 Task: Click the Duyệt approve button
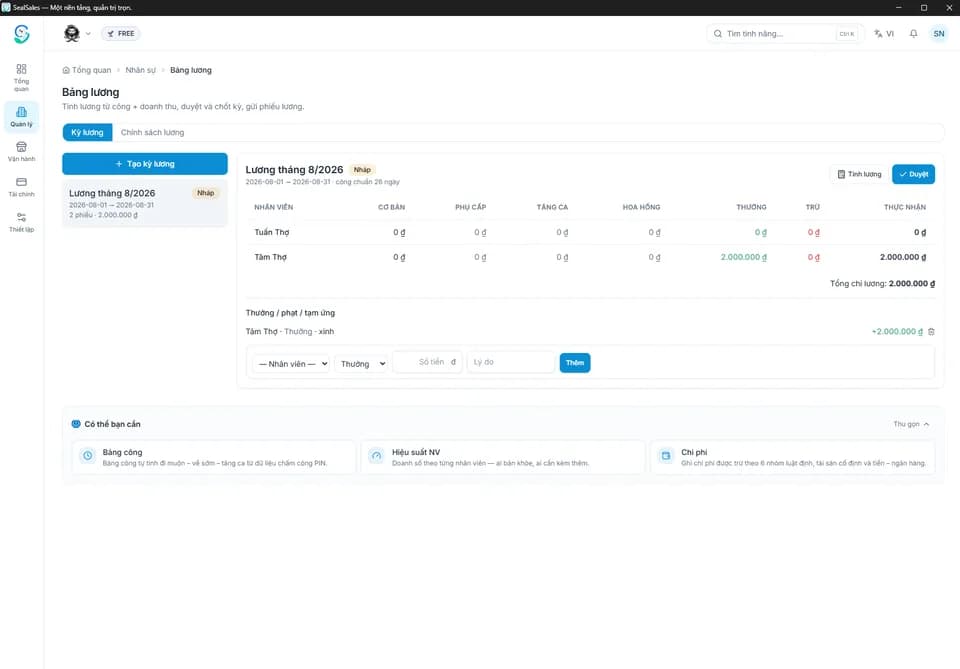913,174
